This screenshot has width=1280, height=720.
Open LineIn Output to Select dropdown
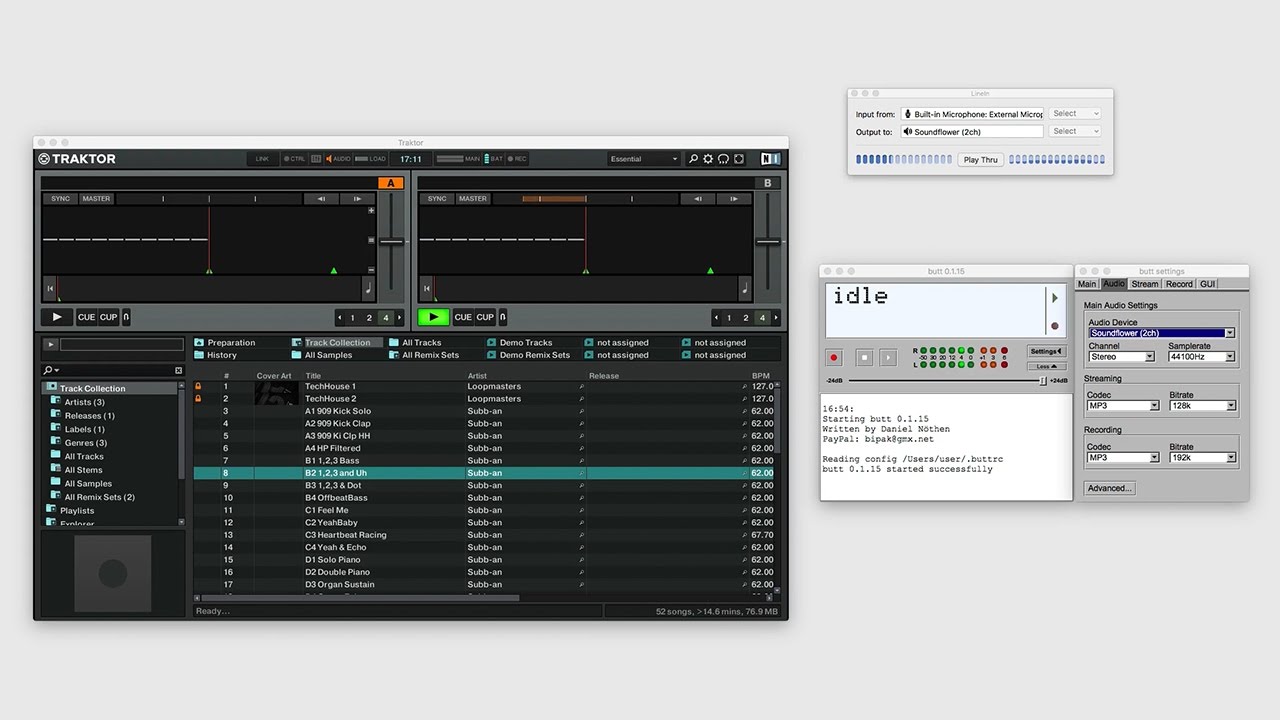(1075, 131)
